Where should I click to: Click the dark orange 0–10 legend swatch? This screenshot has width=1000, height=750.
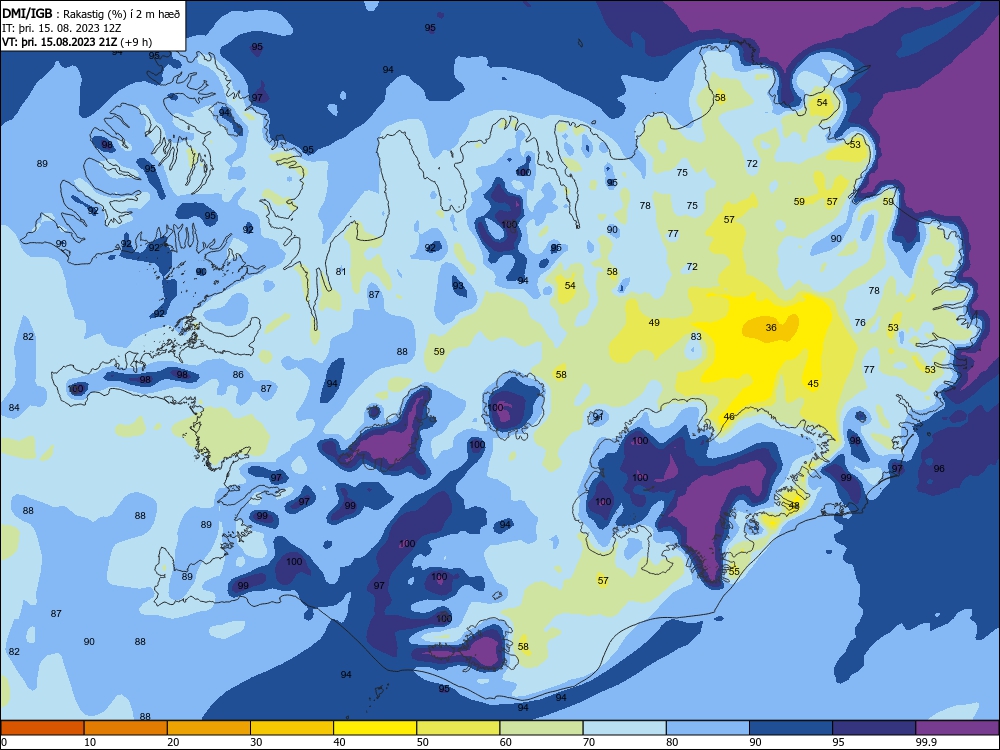click(42, 728)
